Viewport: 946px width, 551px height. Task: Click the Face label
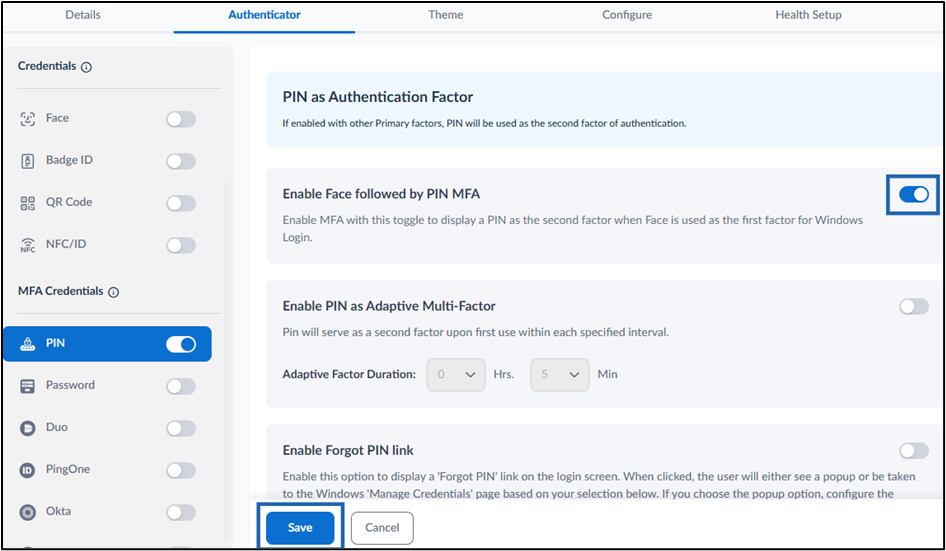(x=57, y=118)
